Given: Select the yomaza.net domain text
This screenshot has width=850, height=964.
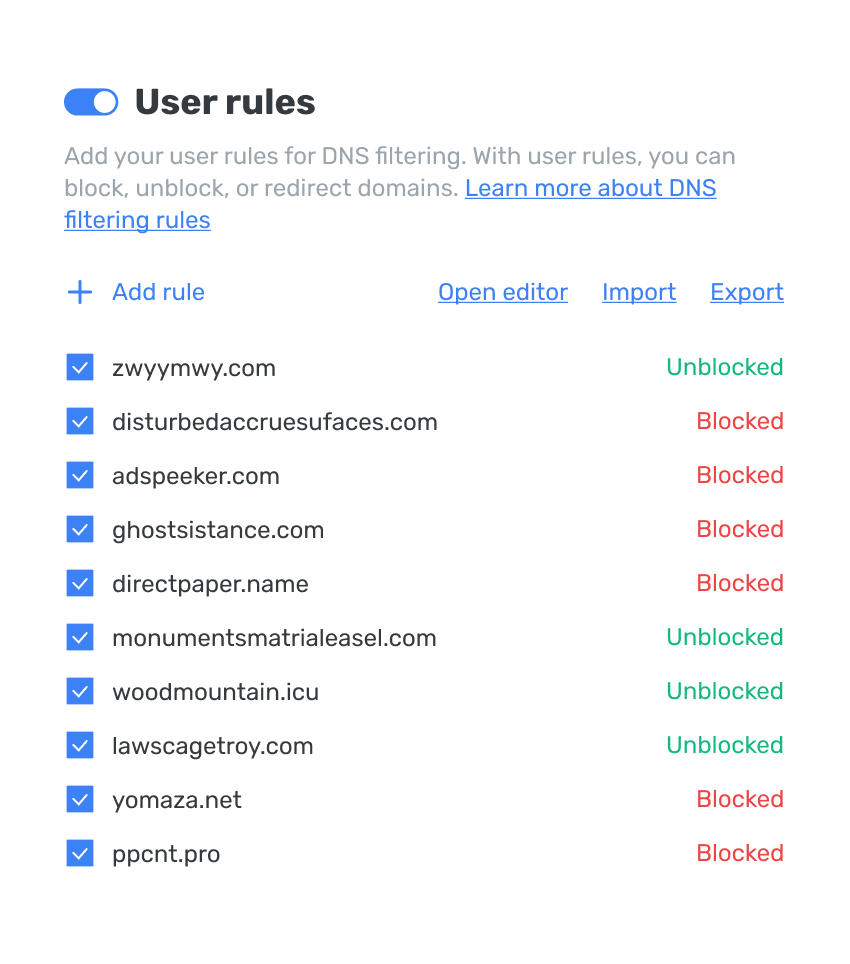Looking at the screenshot, I should click(177, 800).
